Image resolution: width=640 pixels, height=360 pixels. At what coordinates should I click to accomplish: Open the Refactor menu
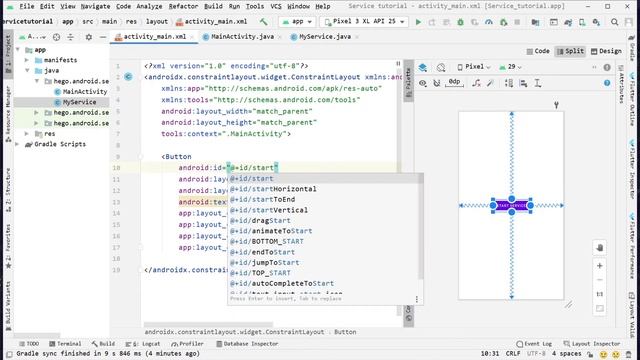coord(183,7)
